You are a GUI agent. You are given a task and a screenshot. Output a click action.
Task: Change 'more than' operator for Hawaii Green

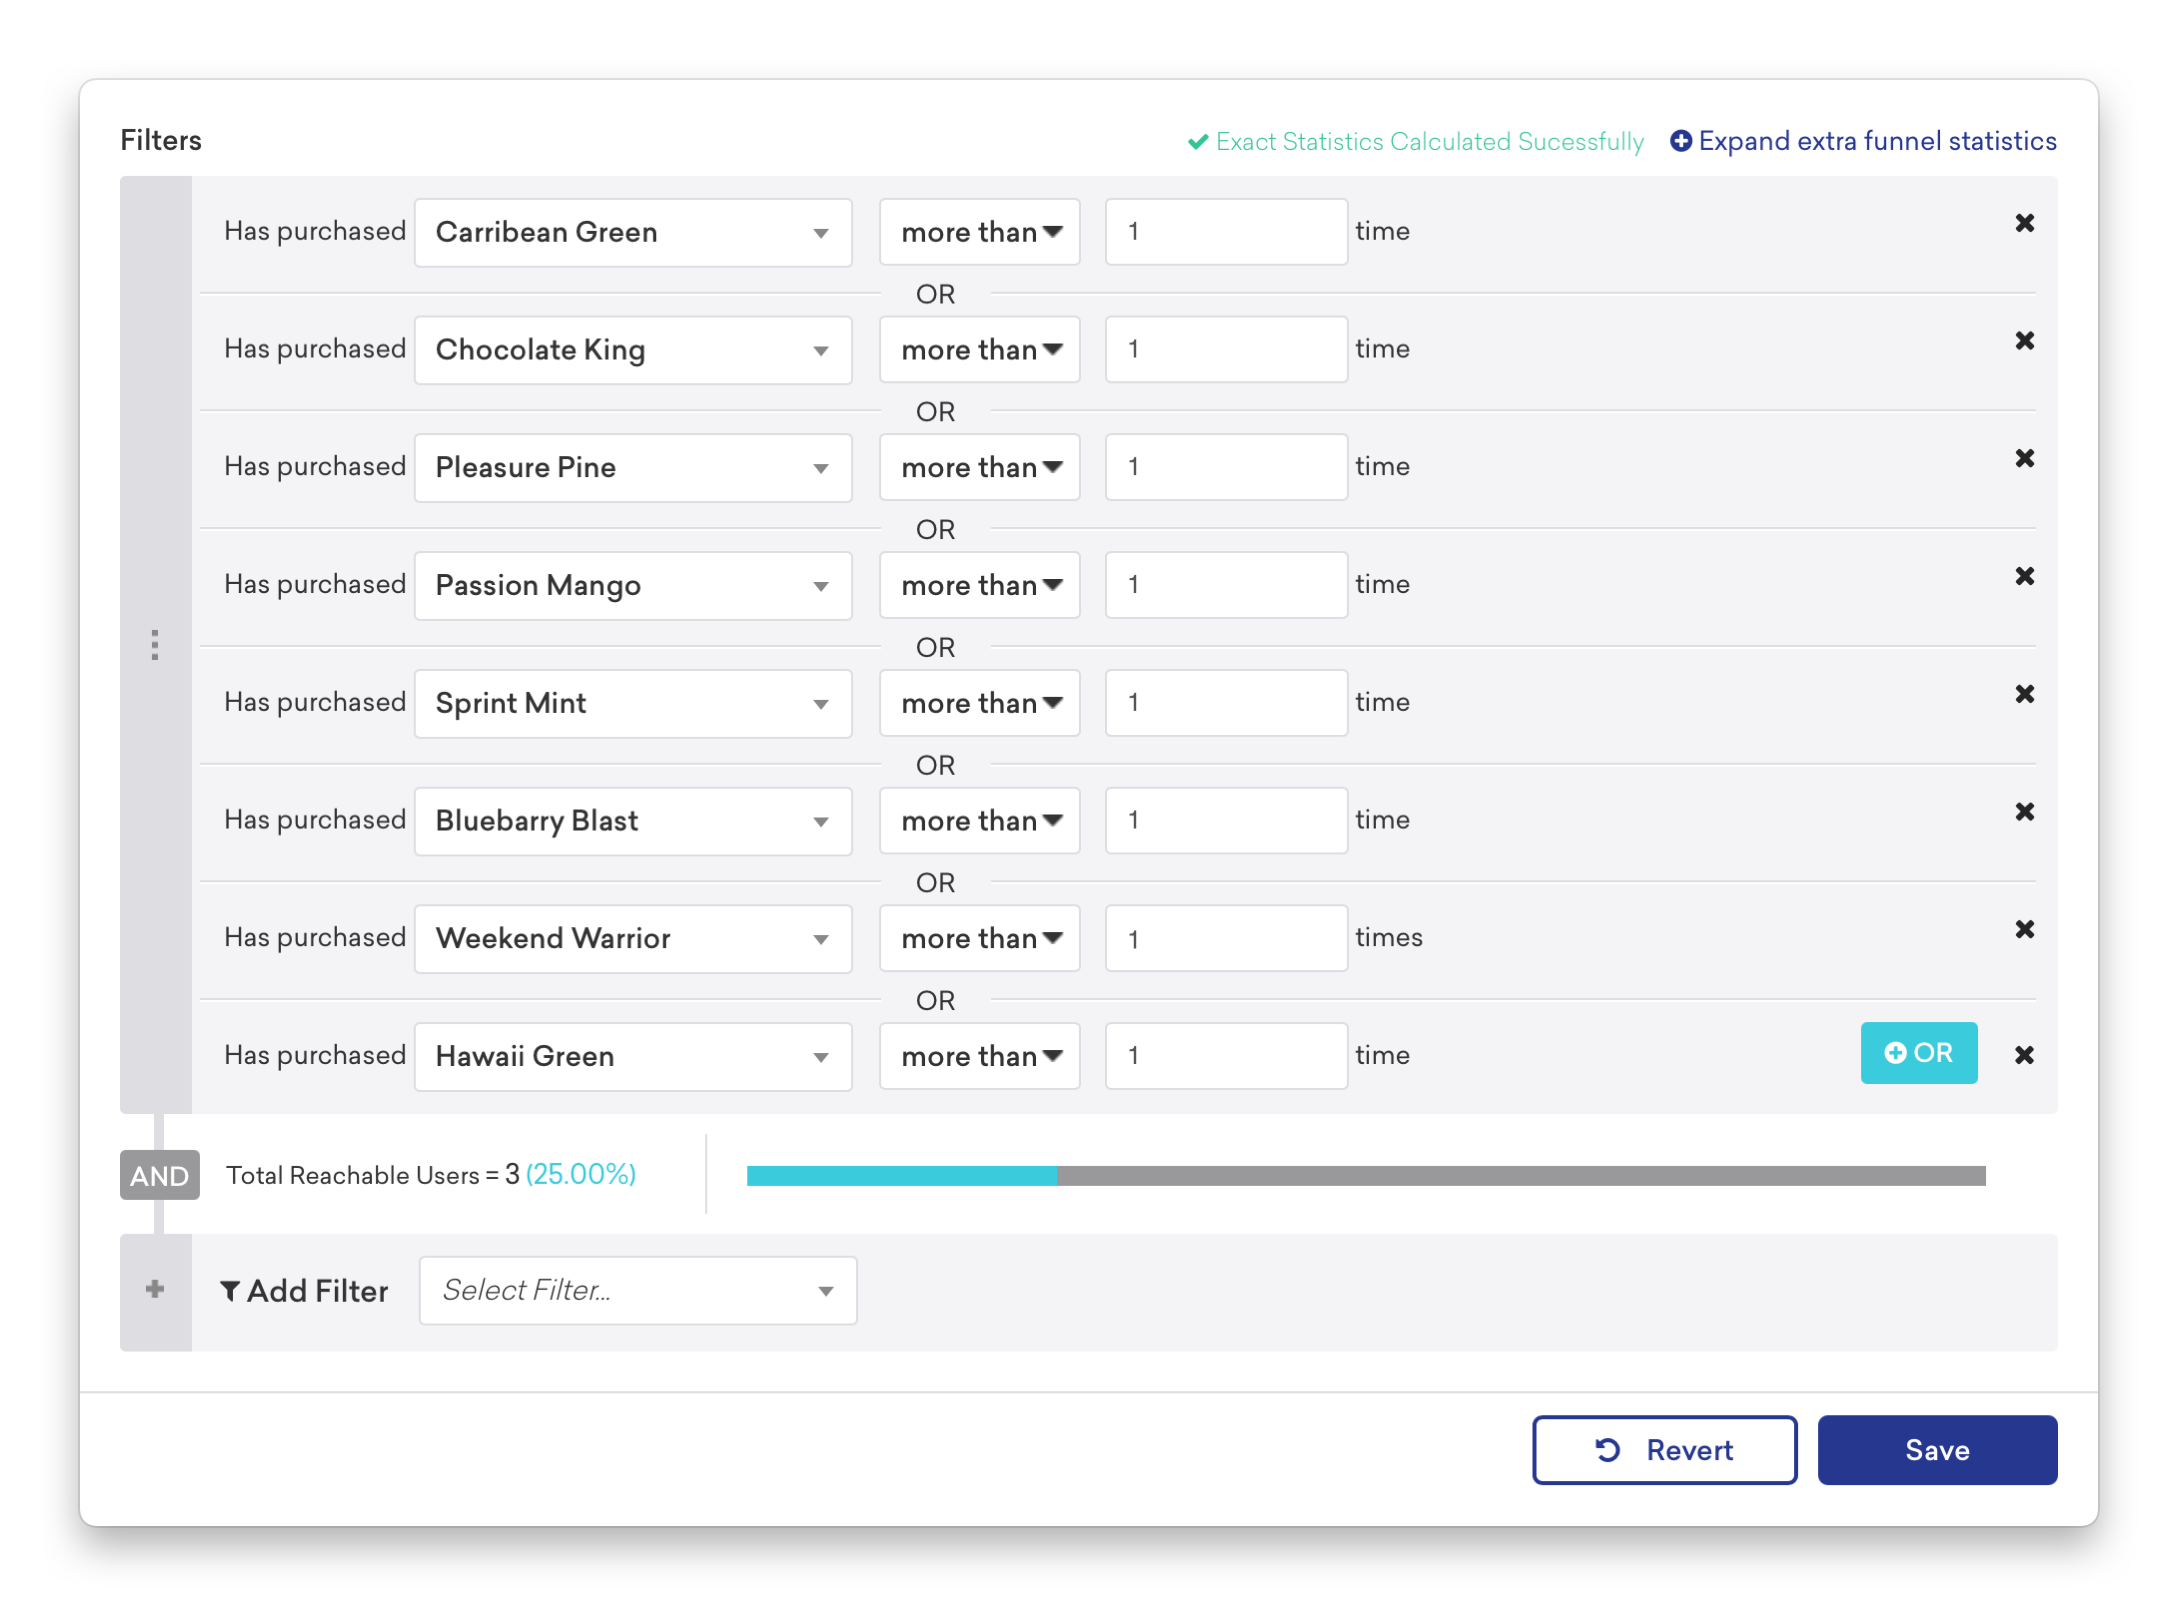point(980,1056)
